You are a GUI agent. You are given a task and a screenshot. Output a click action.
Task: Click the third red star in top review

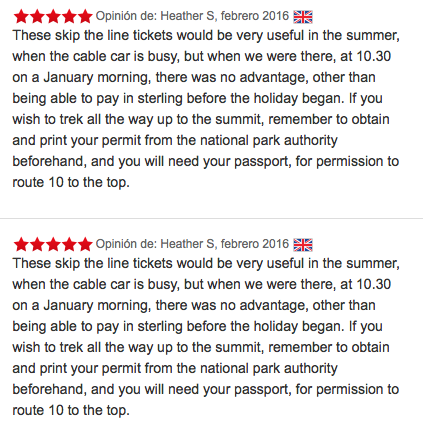coord(53,16)
